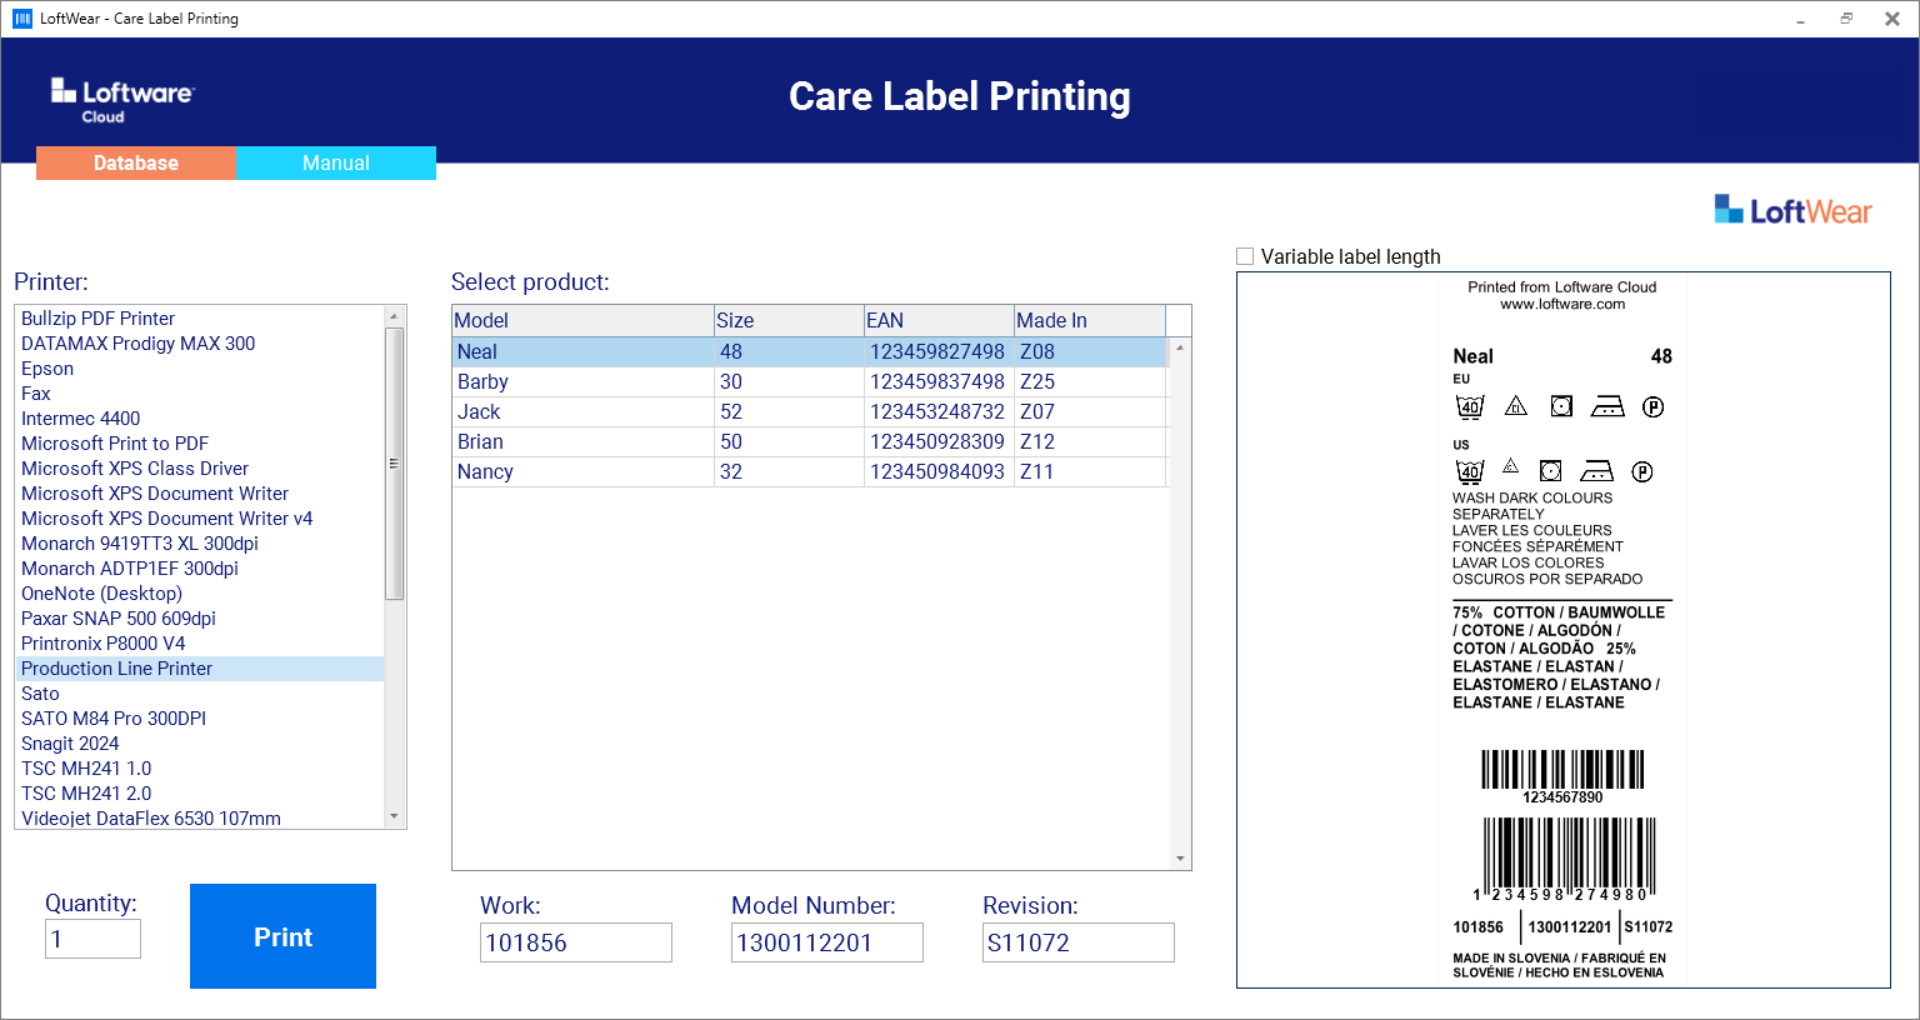1920x1020 pixels.
Task: Close the LoftWear window
Action: (1892, 19)
